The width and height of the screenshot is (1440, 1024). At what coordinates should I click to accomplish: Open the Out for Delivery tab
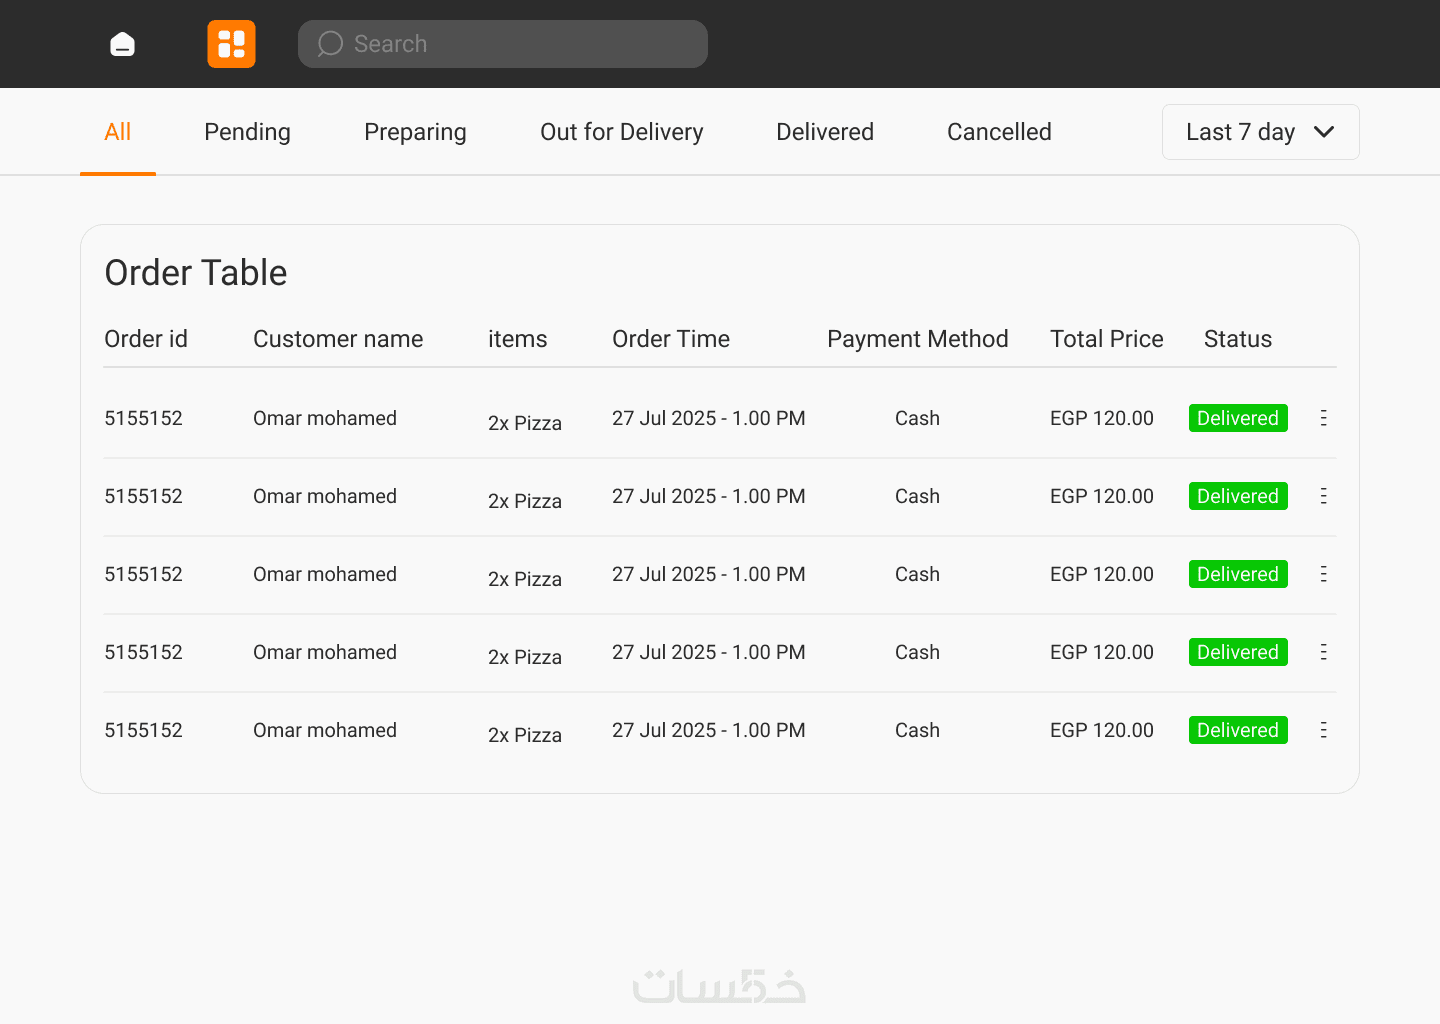click(x=621, y=132)
